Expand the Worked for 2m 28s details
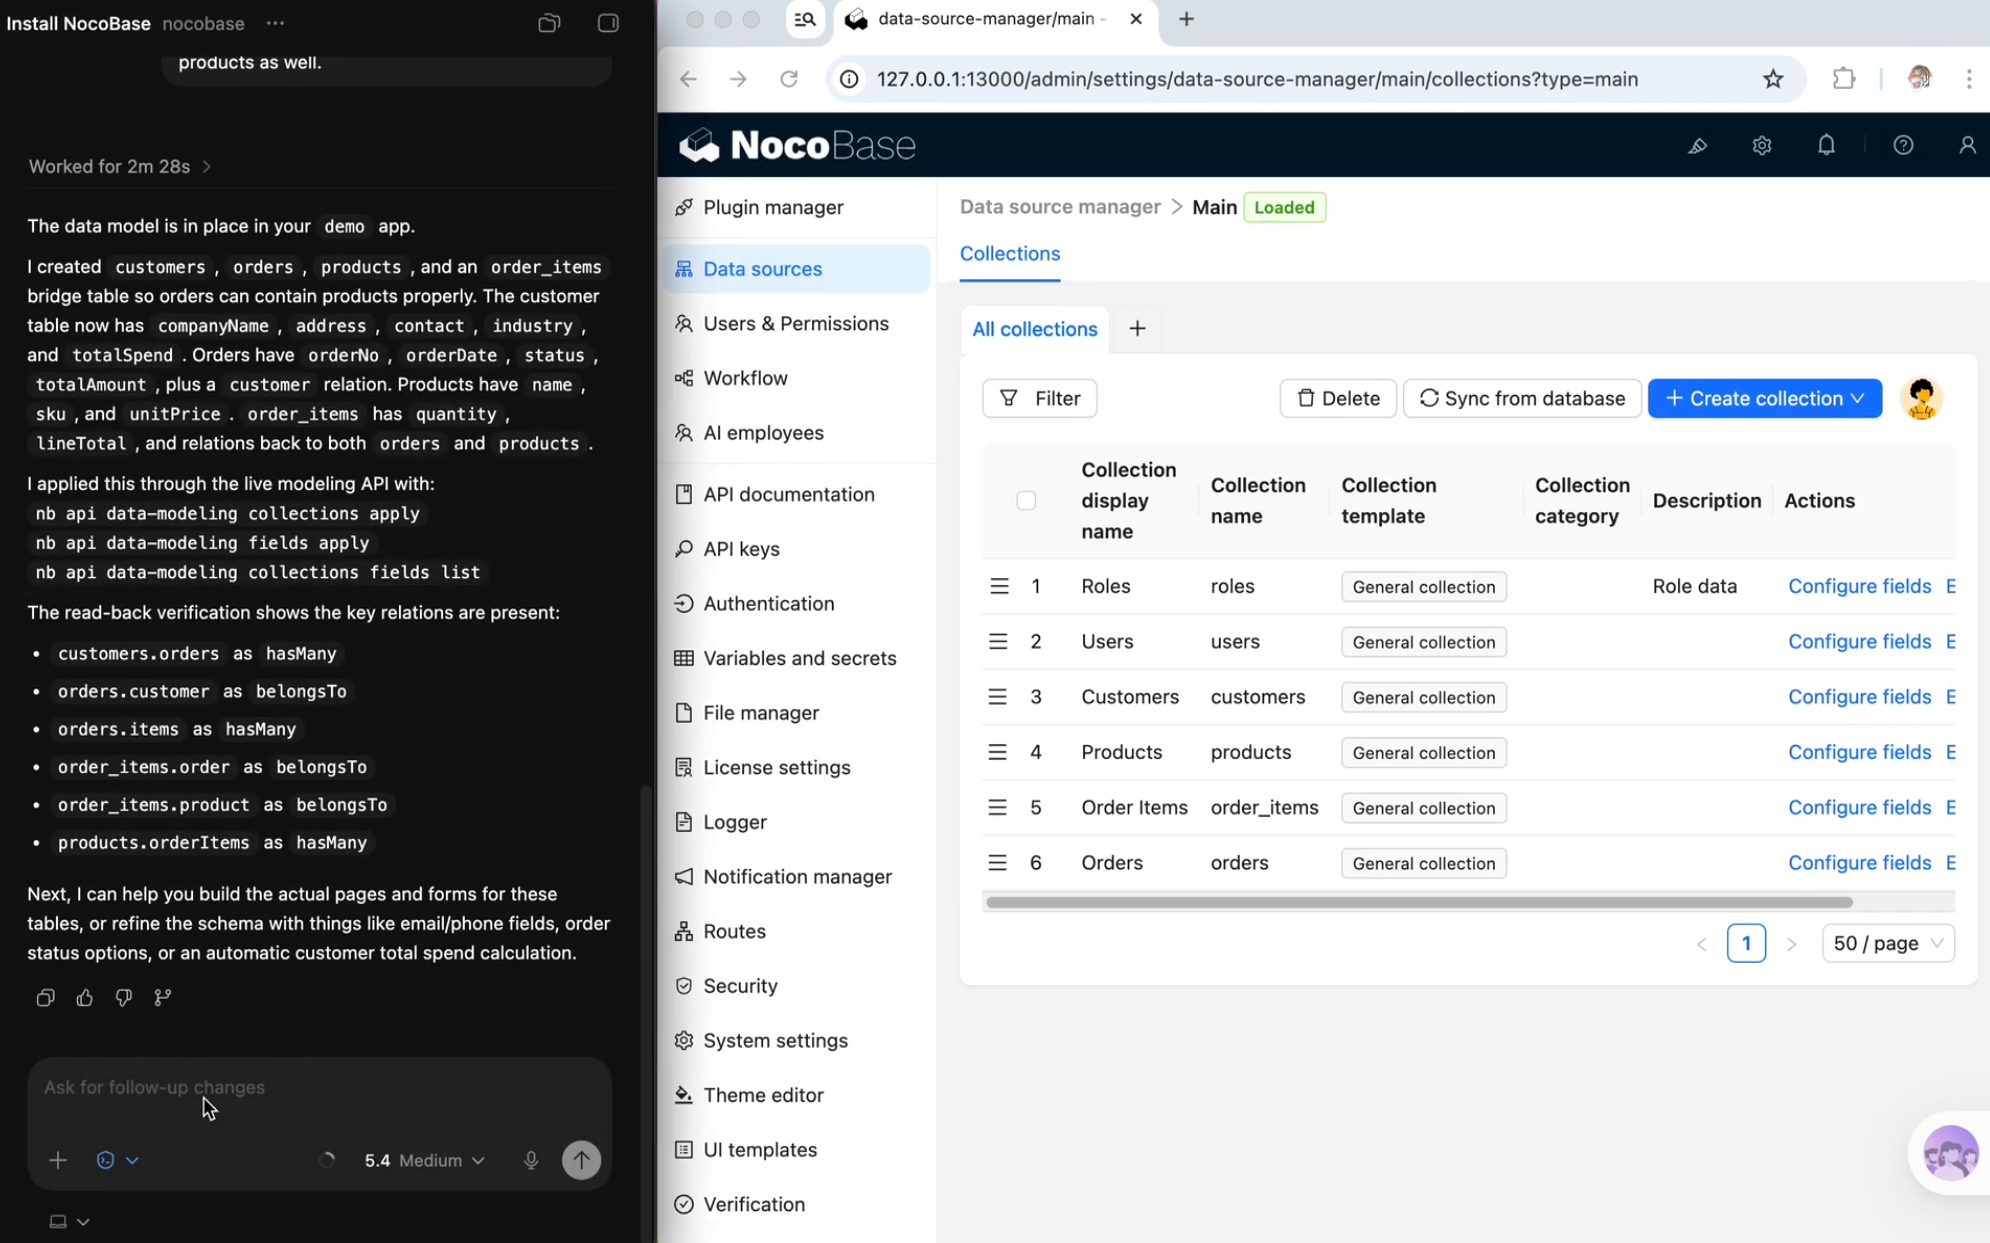Image resolution: width=1990 pixels, height=1243 pixels. click(120, 166)
